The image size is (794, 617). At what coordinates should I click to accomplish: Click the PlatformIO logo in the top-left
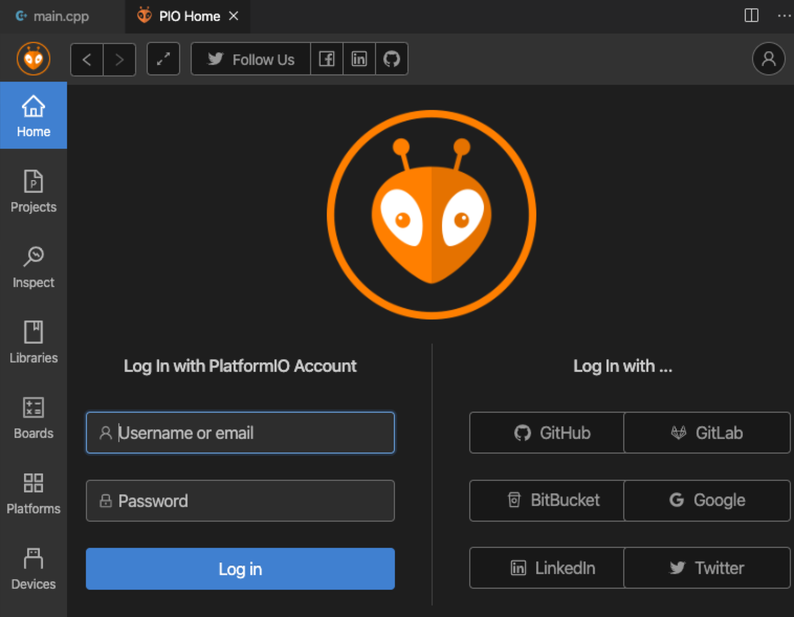tap(34, 59)
